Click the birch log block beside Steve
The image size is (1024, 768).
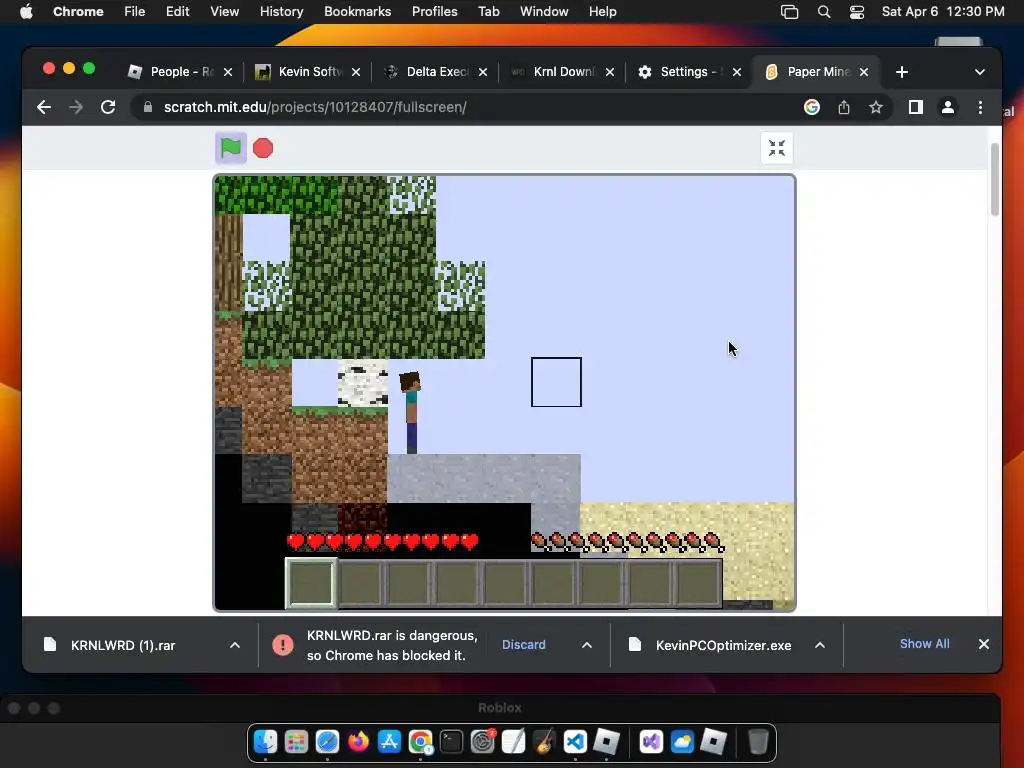click(362, 383)
